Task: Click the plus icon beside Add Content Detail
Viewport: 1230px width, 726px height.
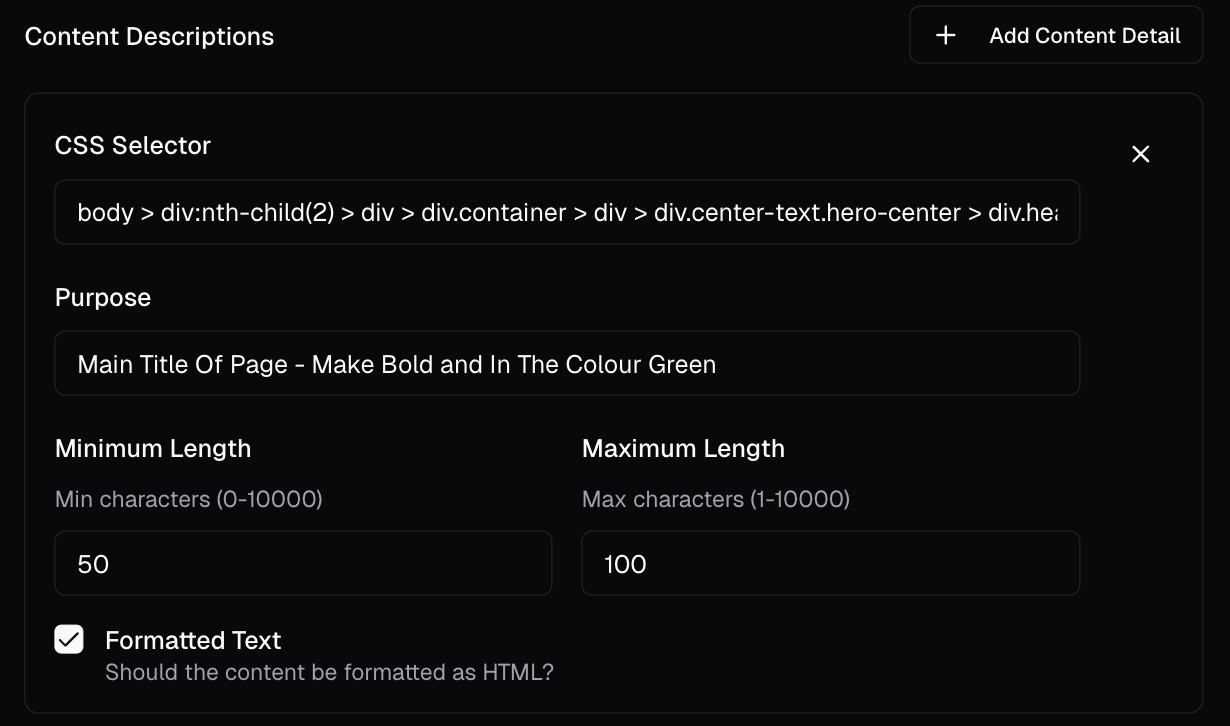Action: [x=945, y=36]
